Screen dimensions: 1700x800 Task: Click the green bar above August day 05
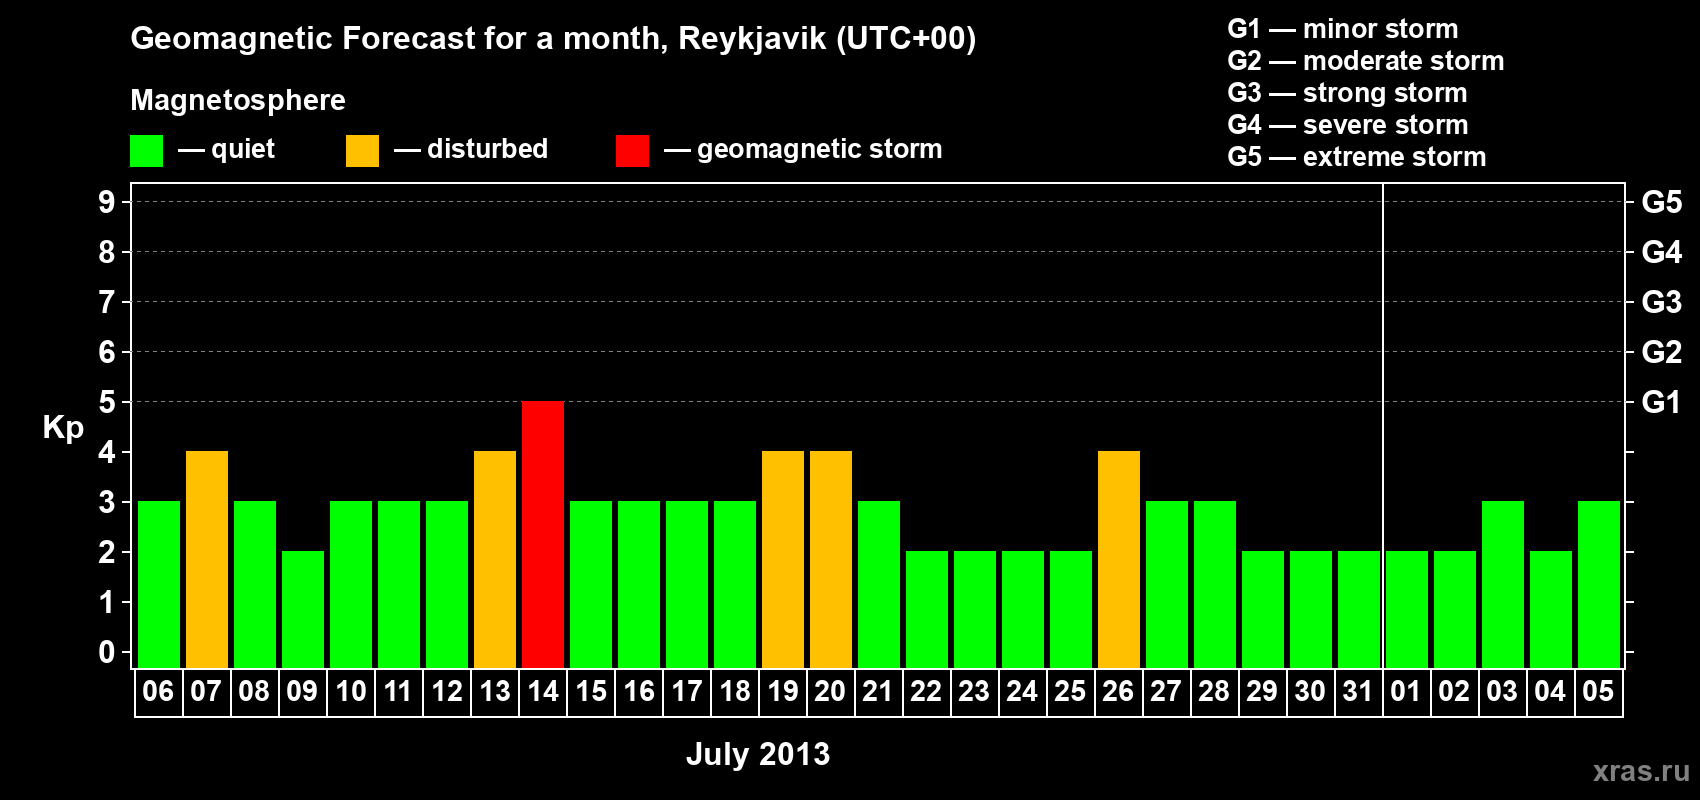[x=1599, y=584]
